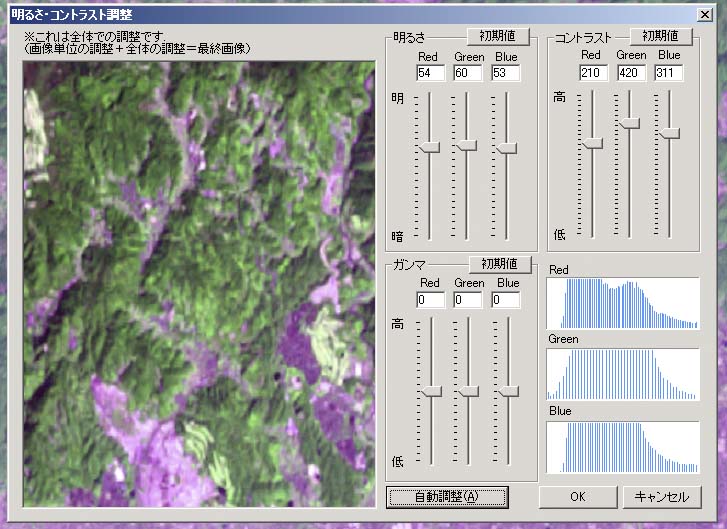Click the satellite image preview

pos(199,284)
